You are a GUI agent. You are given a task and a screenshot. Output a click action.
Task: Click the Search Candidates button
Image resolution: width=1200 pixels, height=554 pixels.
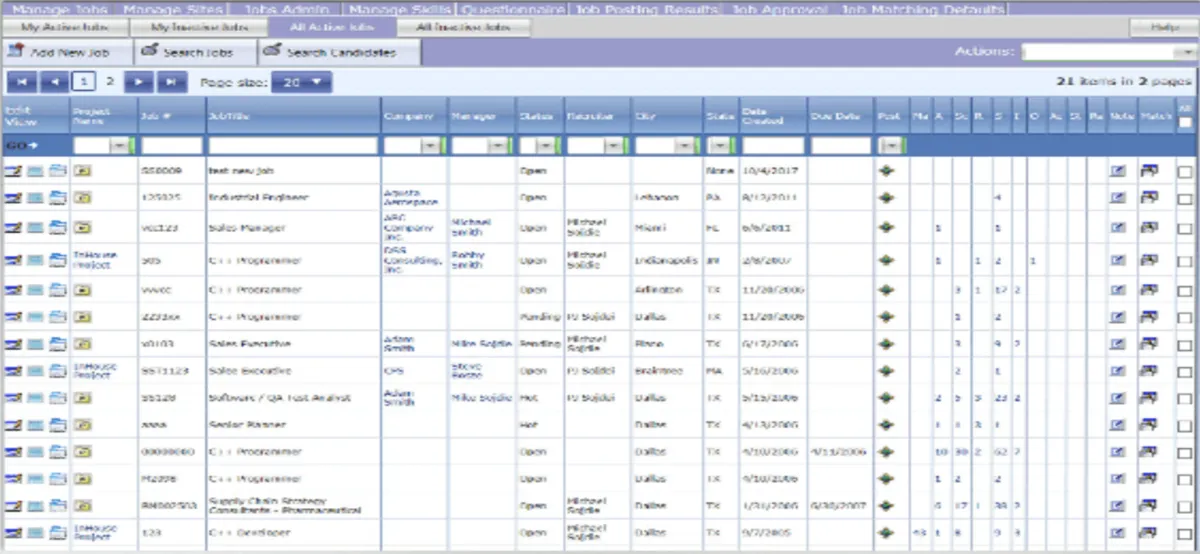tap(340, 52)
